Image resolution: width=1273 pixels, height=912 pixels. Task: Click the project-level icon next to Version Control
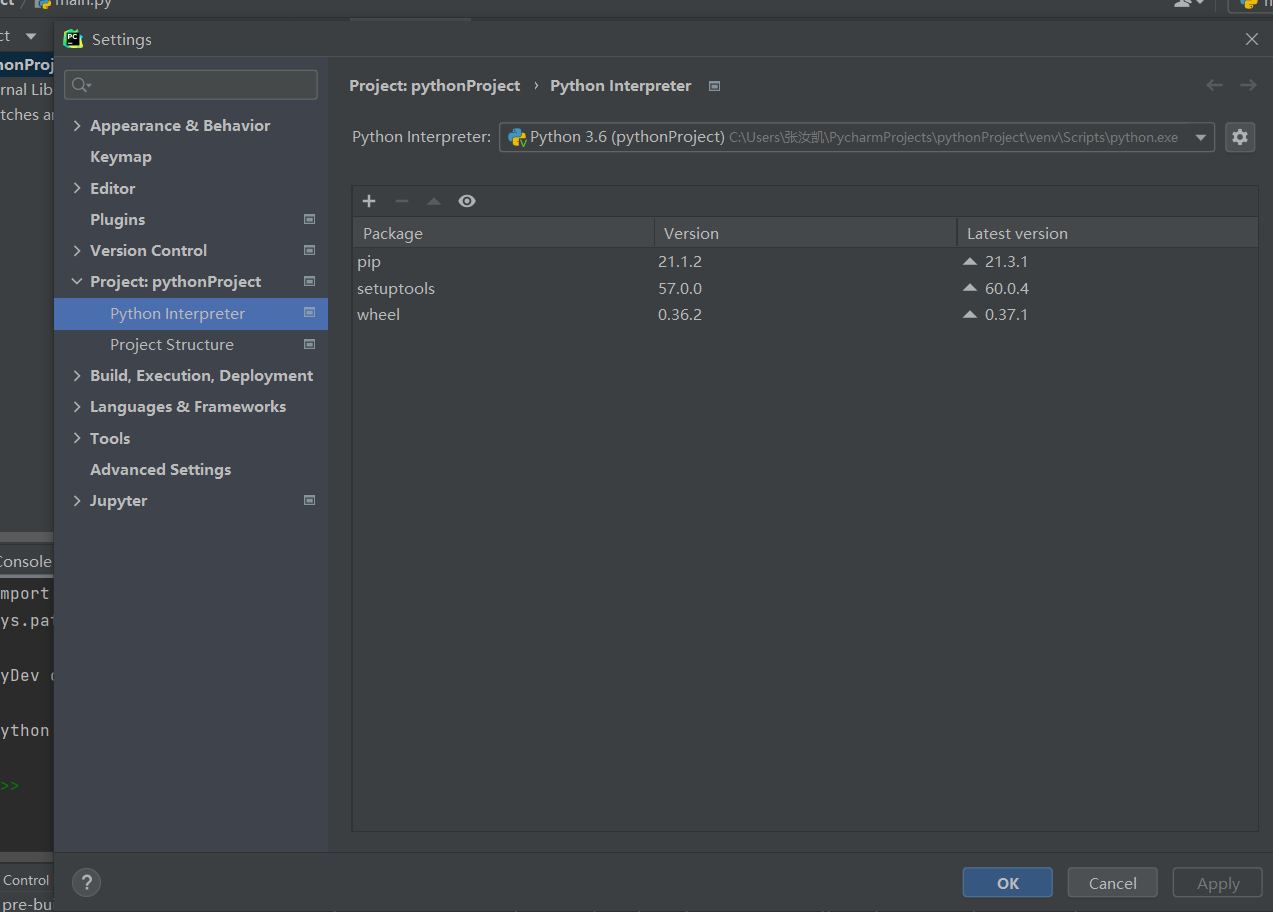pyautogui.click(x=309, y=250)
